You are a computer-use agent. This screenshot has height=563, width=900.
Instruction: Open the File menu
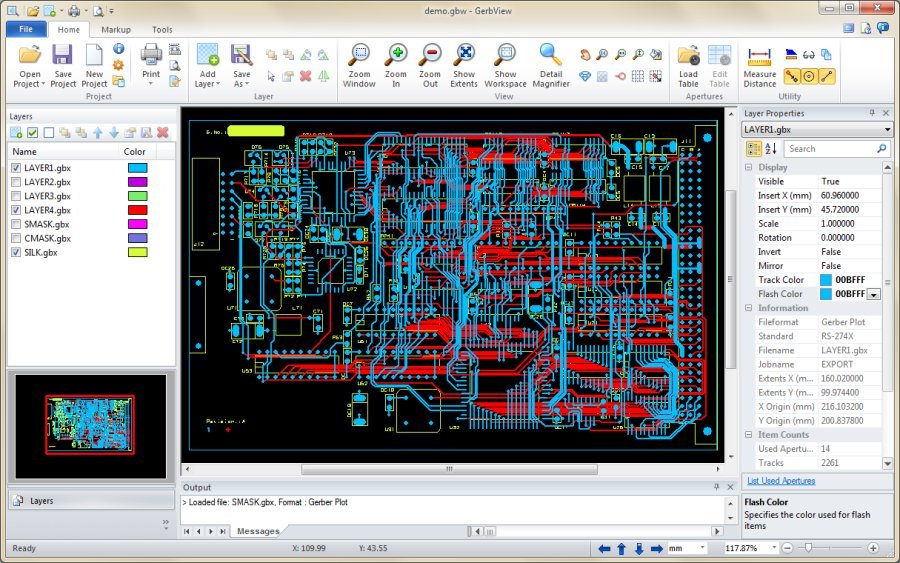tap(26, 30)
